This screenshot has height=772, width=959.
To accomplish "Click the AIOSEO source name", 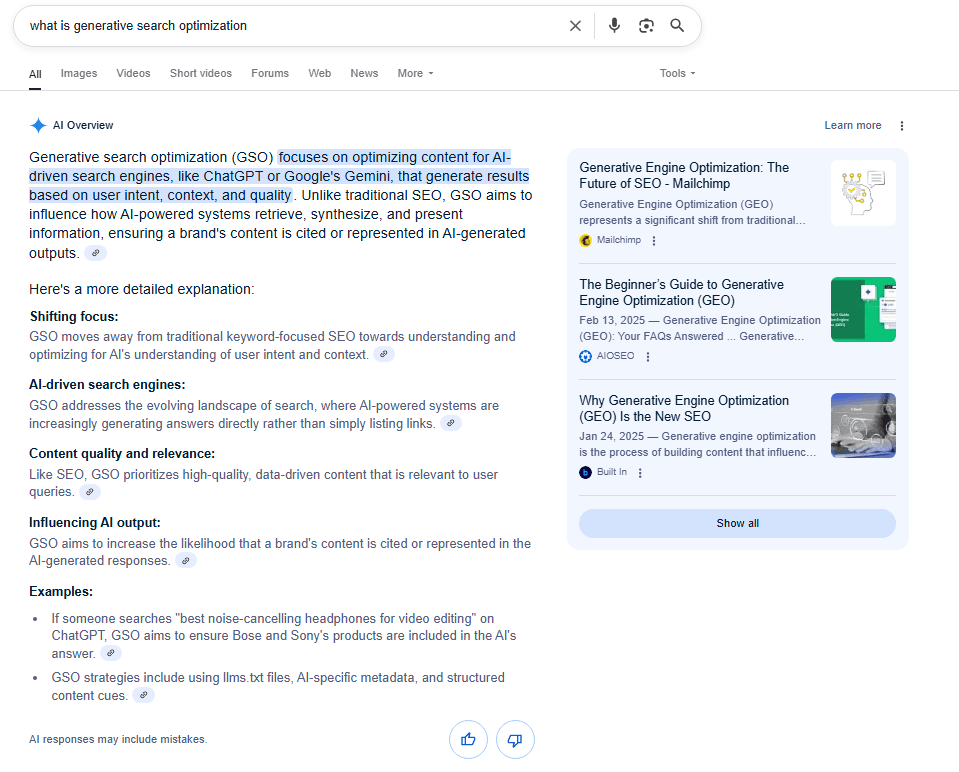I will [615, 355].
